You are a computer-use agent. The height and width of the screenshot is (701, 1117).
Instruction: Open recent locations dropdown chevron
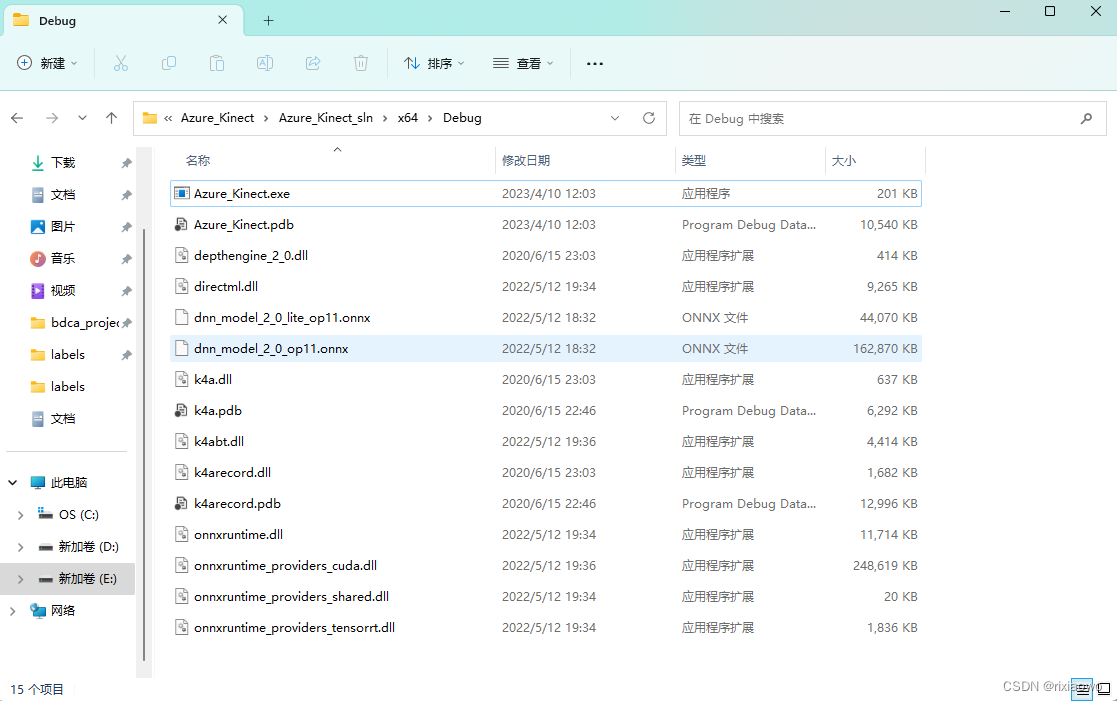[x=83, y=118]
